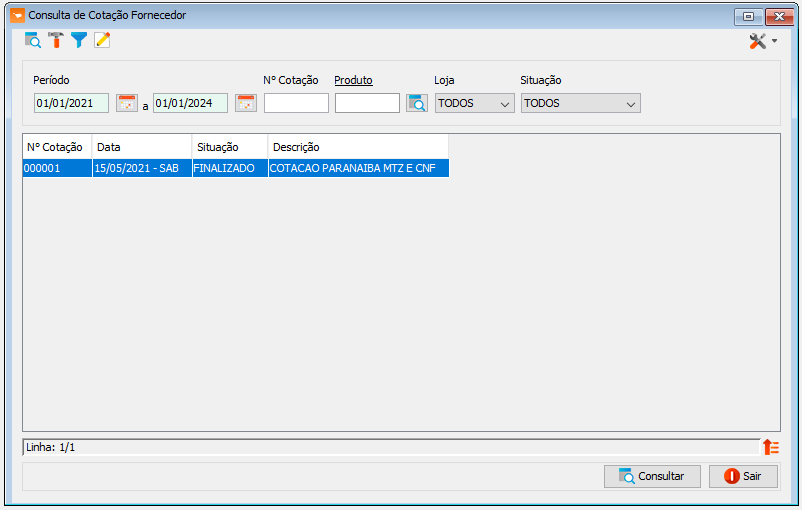
Task: Click into the Produto input field
Action: point(367,103)
